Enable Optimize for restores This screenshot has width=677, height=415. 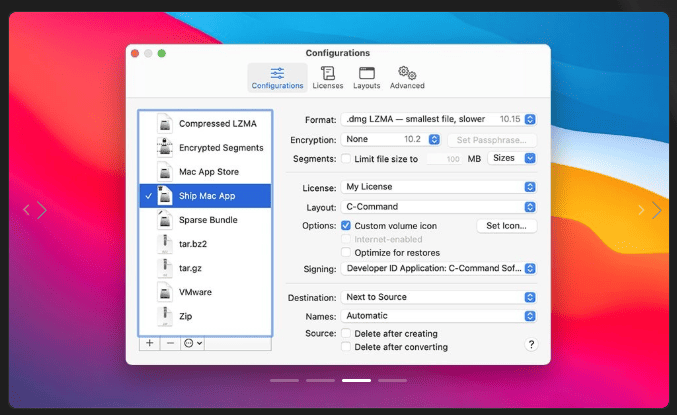click(x=346, y=252)
